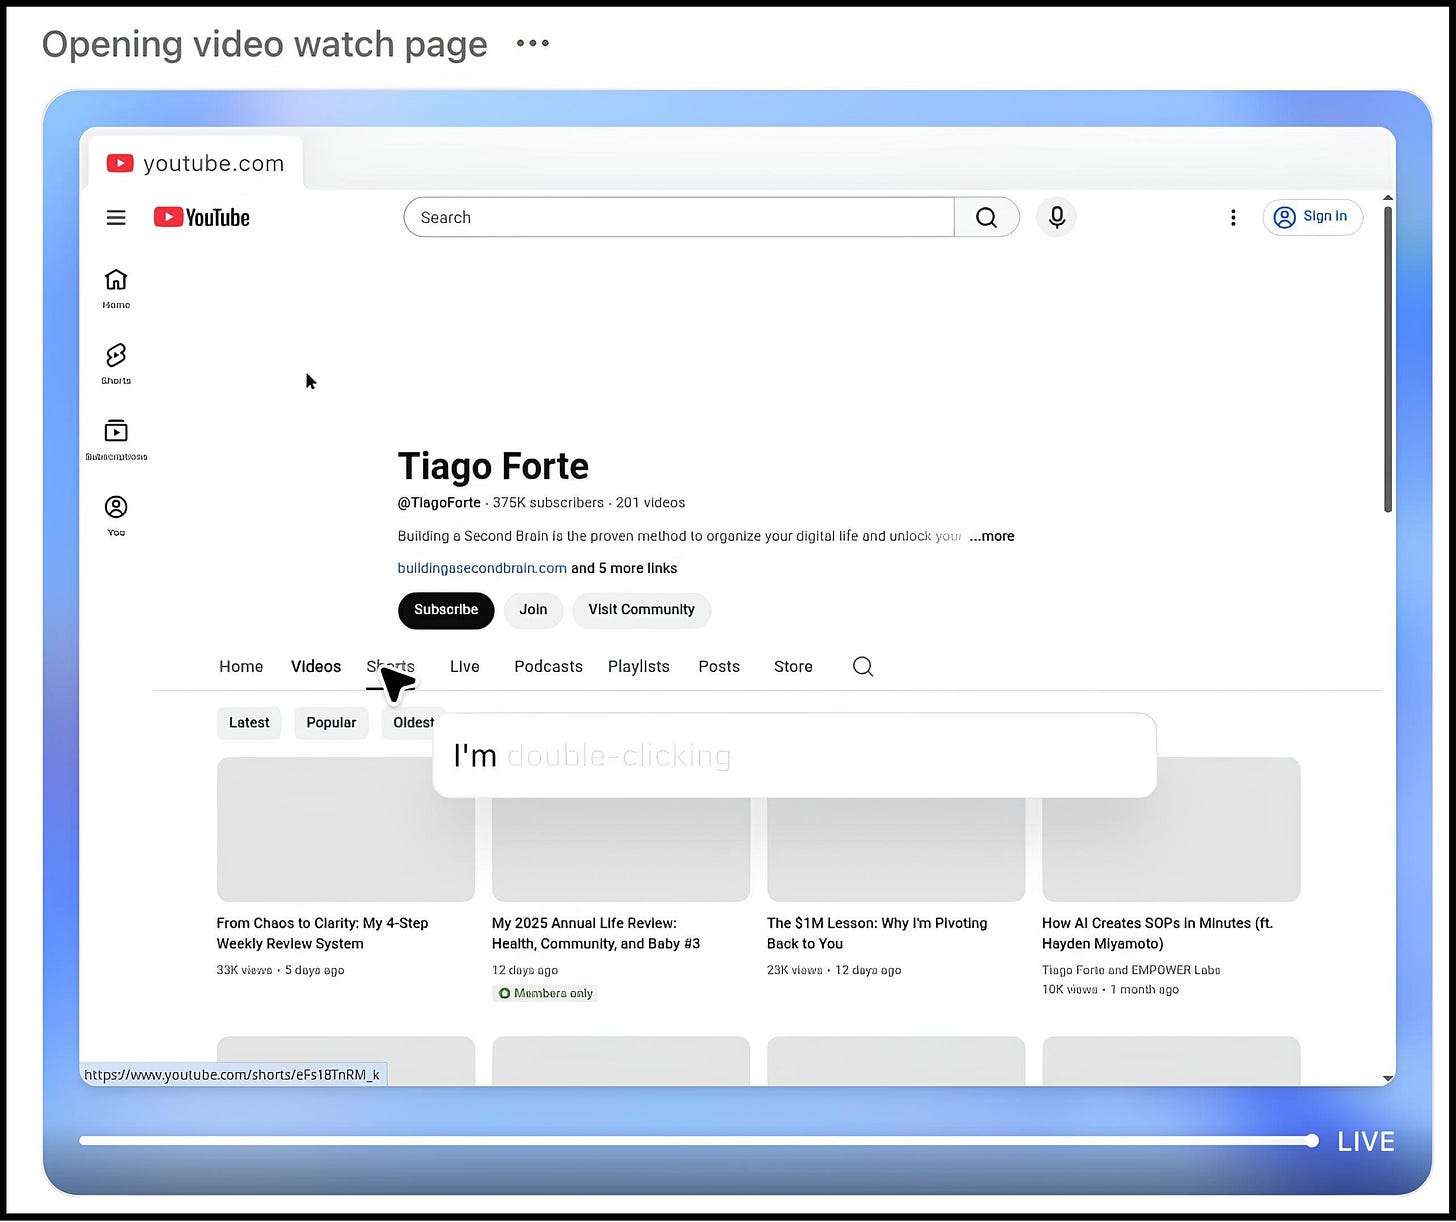Go to Home in the sidebar
The height and width of the screenshot is (1222, 1456).
pyautogui.click(x=116, y=288)
